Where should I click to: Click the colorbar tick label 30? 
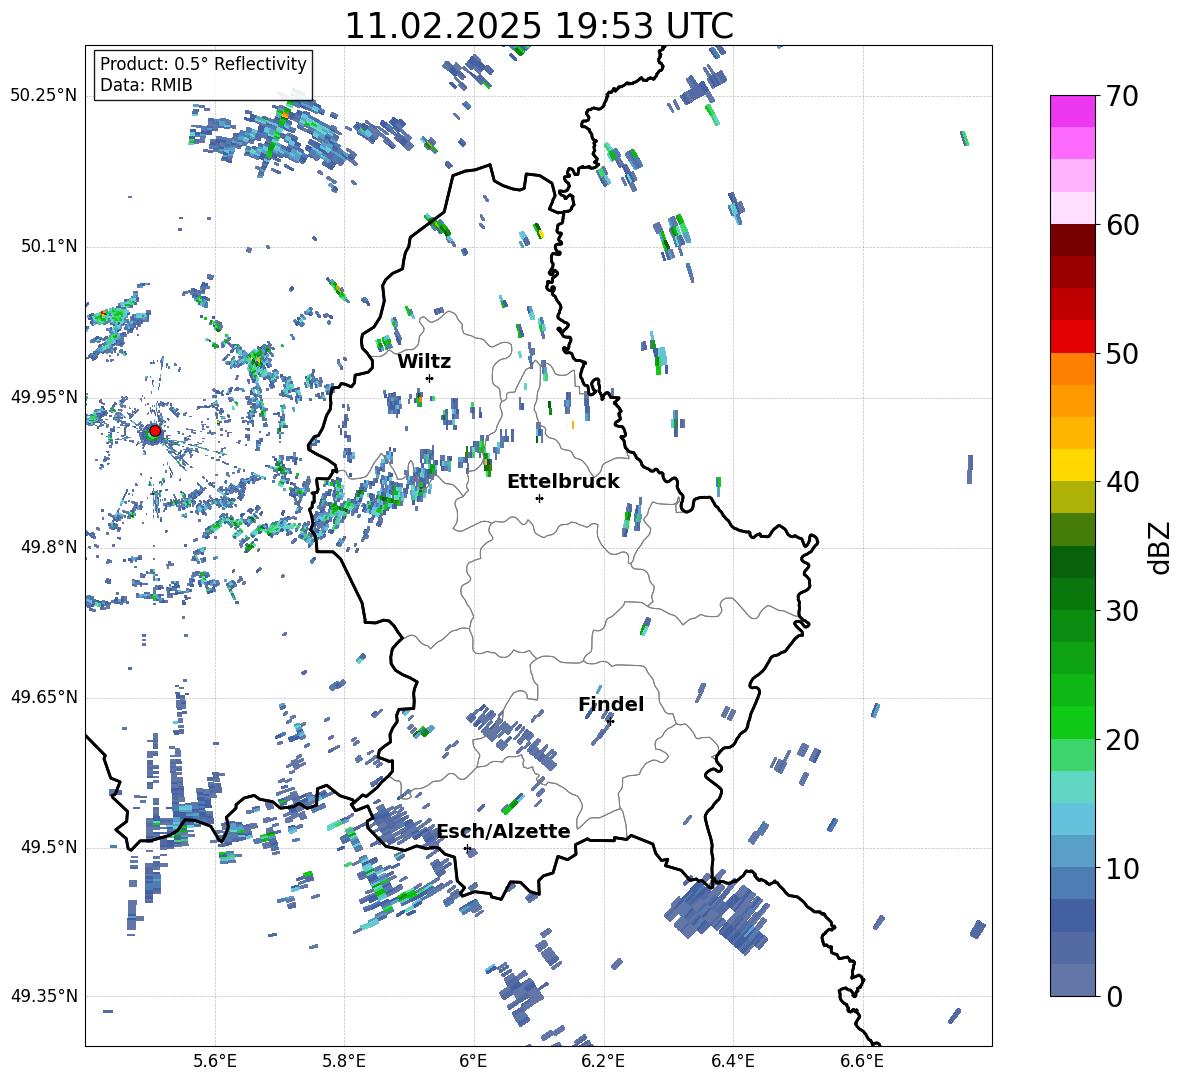[1122, 611]
